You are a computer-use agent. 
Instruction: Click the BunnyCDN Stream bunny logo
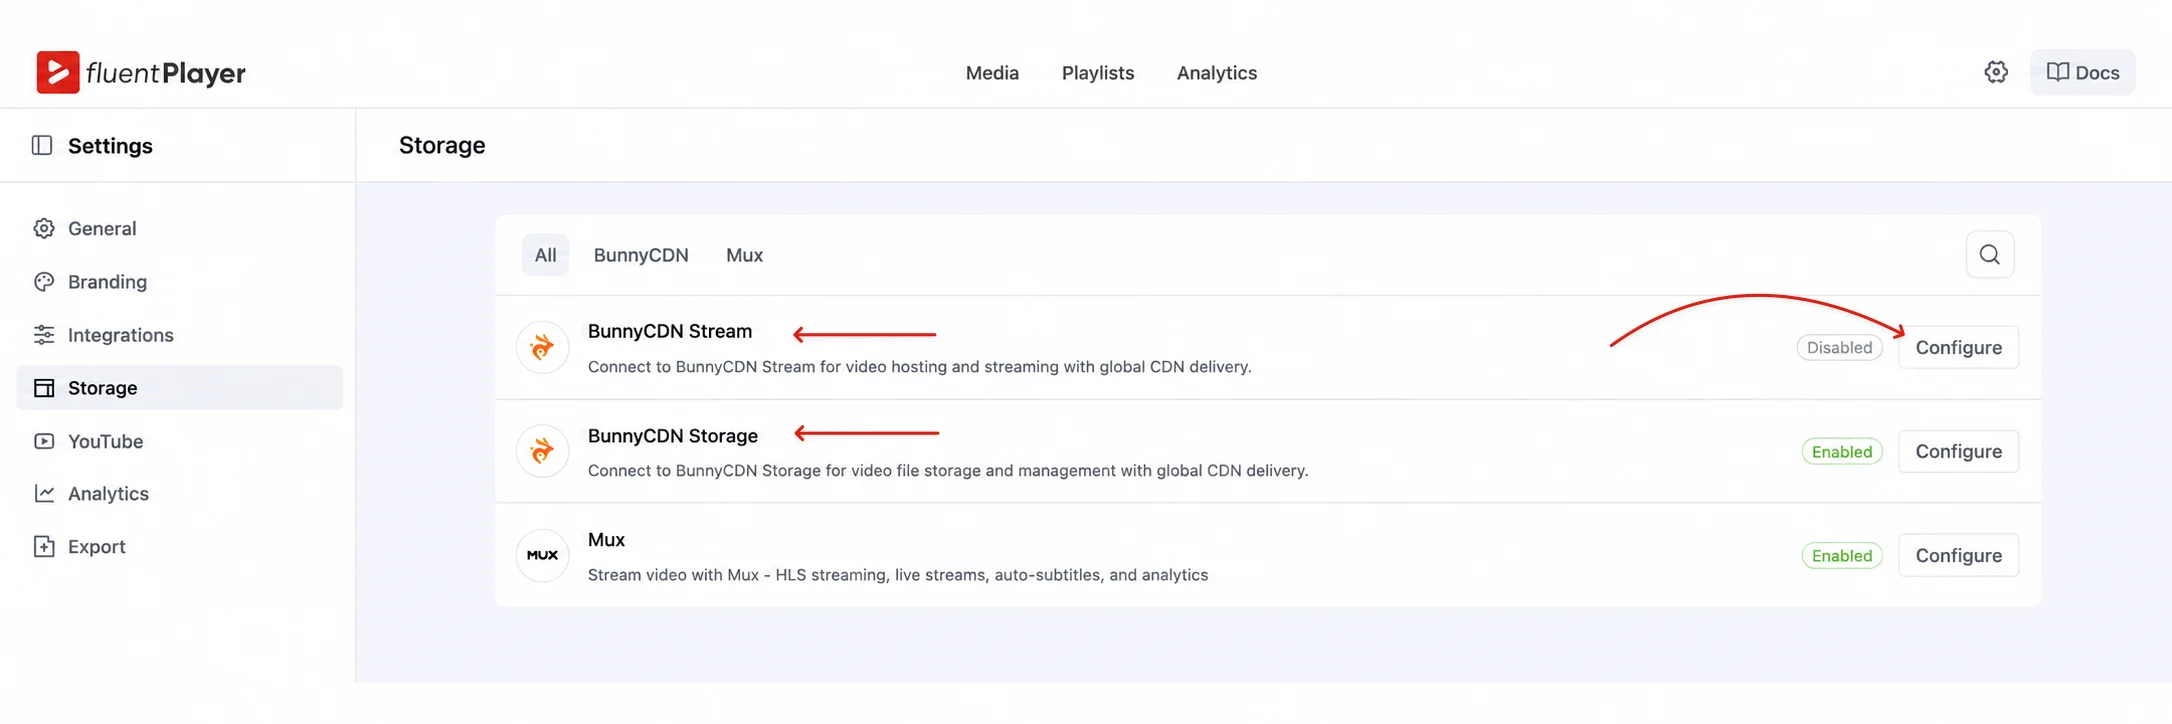point(542,347)
